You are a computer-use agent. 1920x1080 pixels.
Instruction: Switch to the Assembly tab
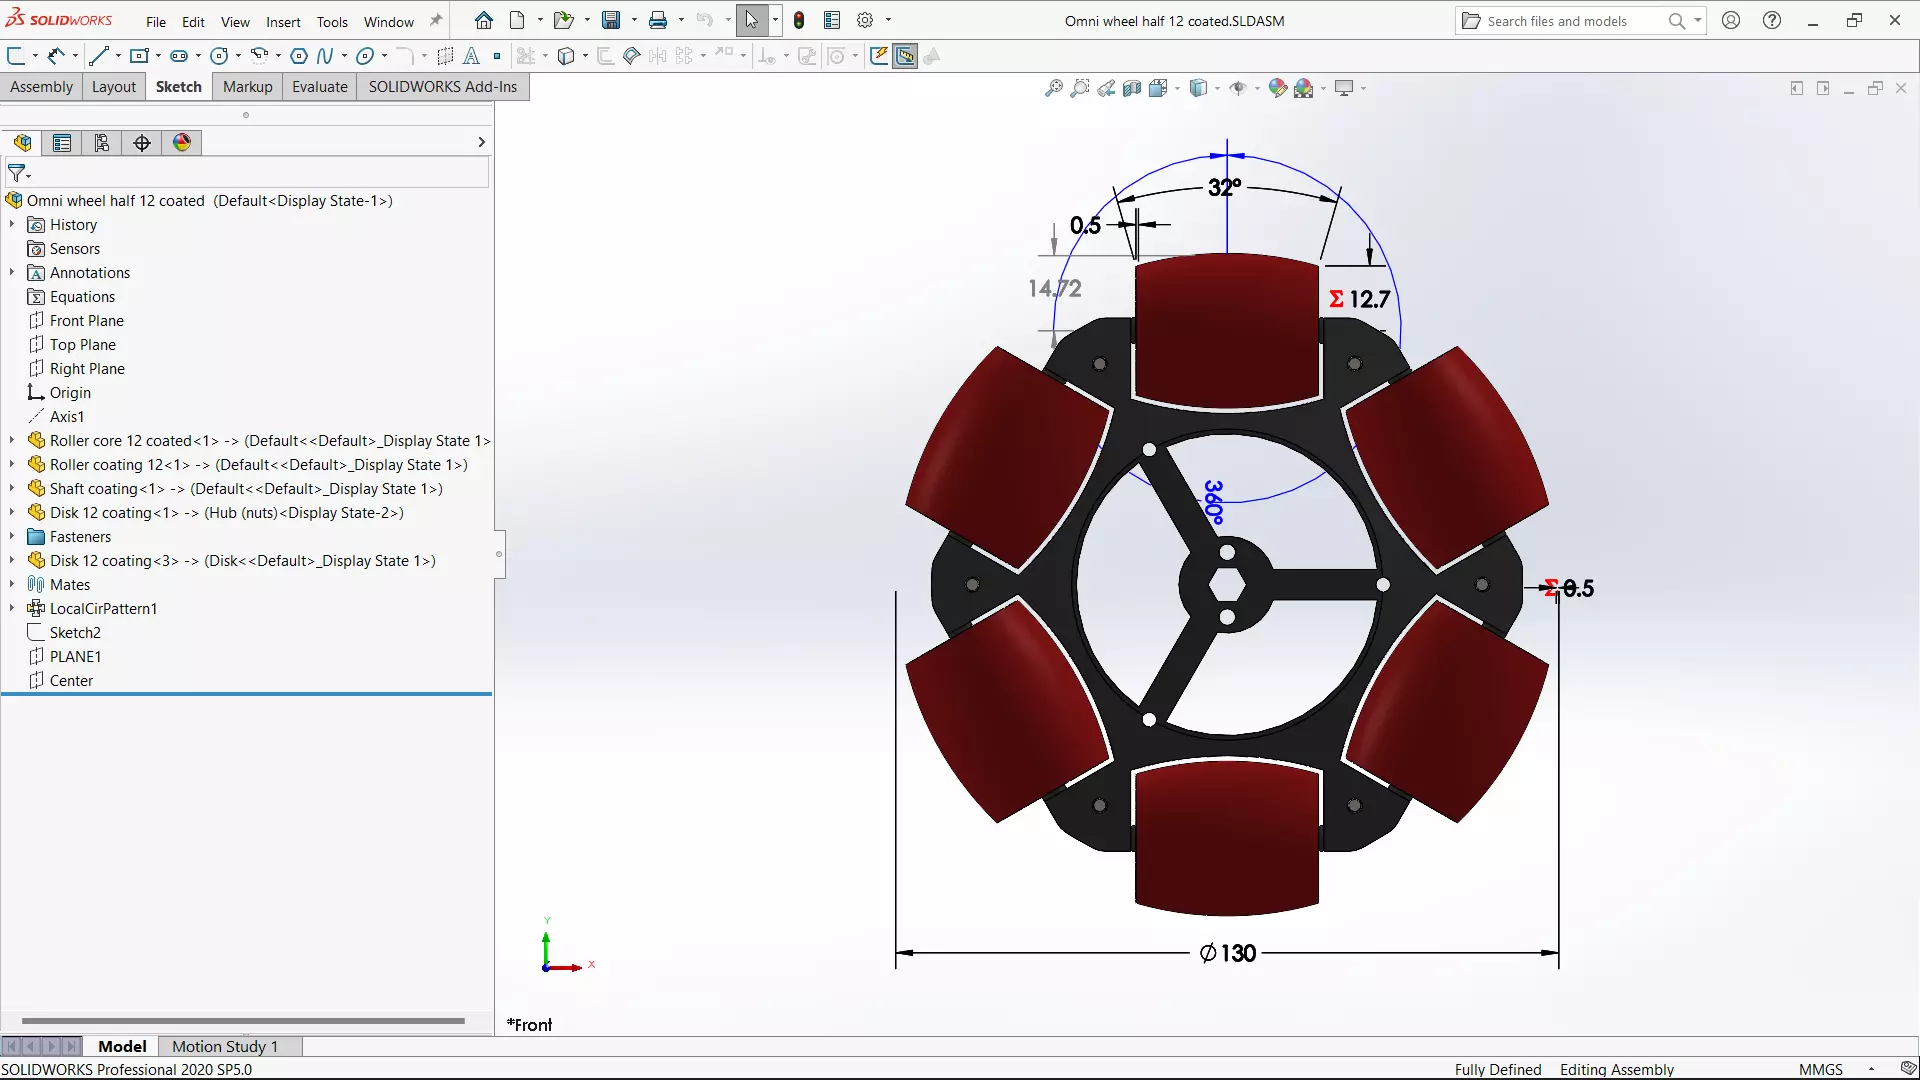click(x=41, y=87)
